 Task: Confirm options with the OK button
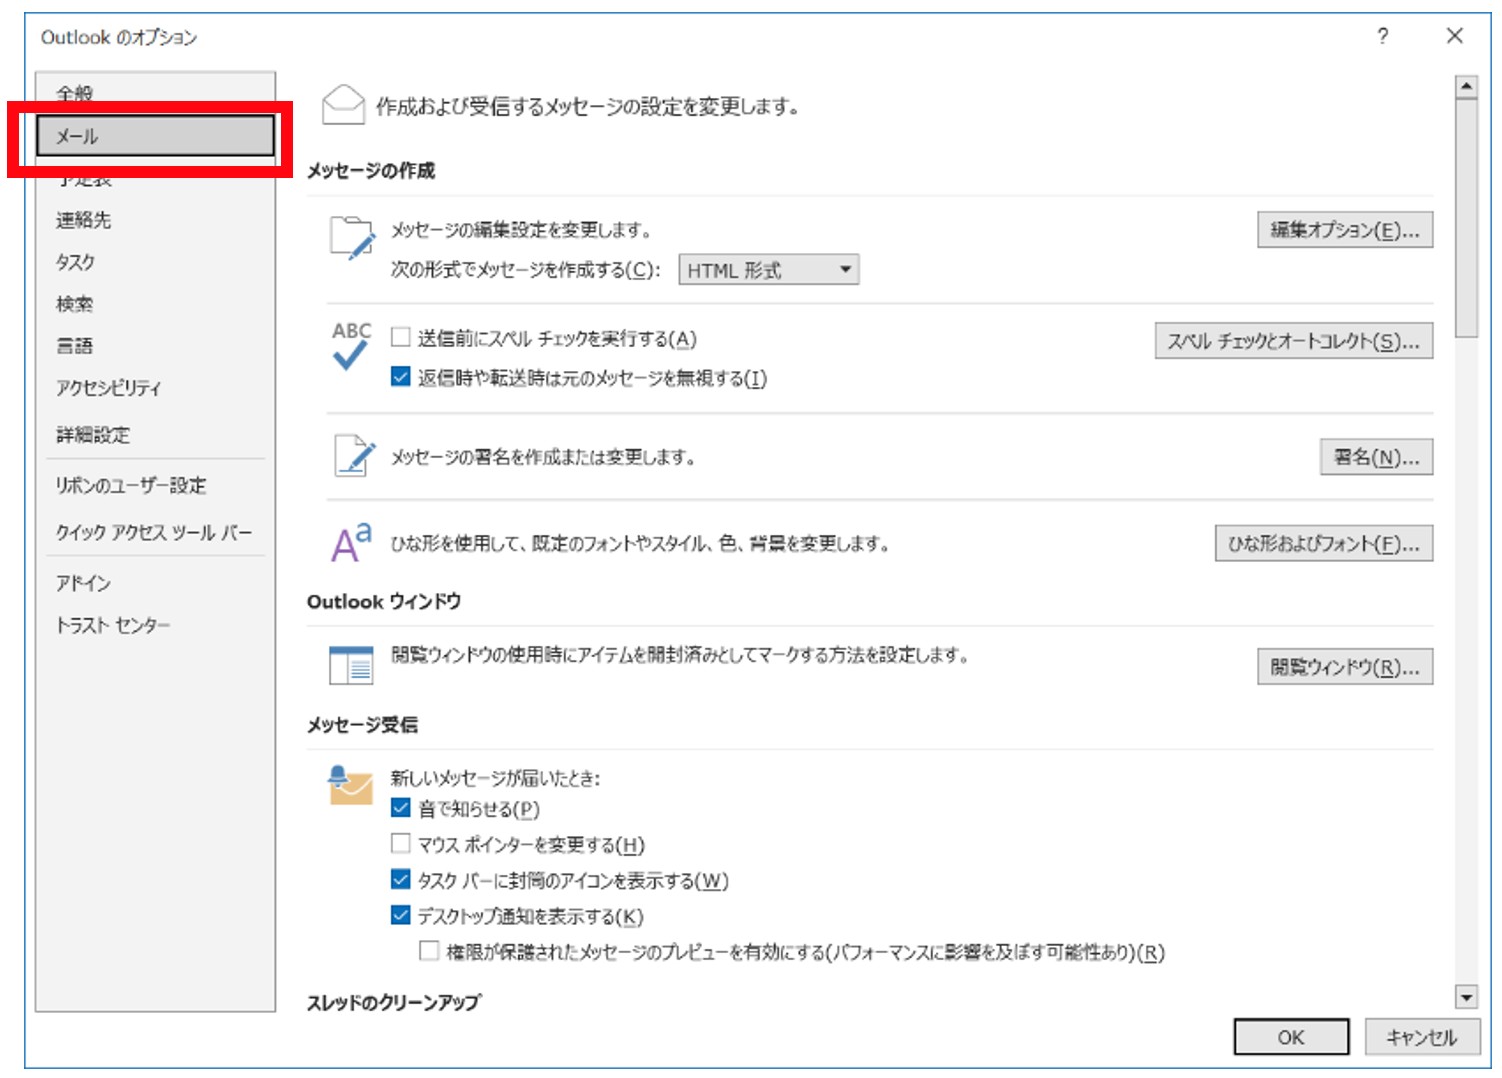[1291, 1037]
